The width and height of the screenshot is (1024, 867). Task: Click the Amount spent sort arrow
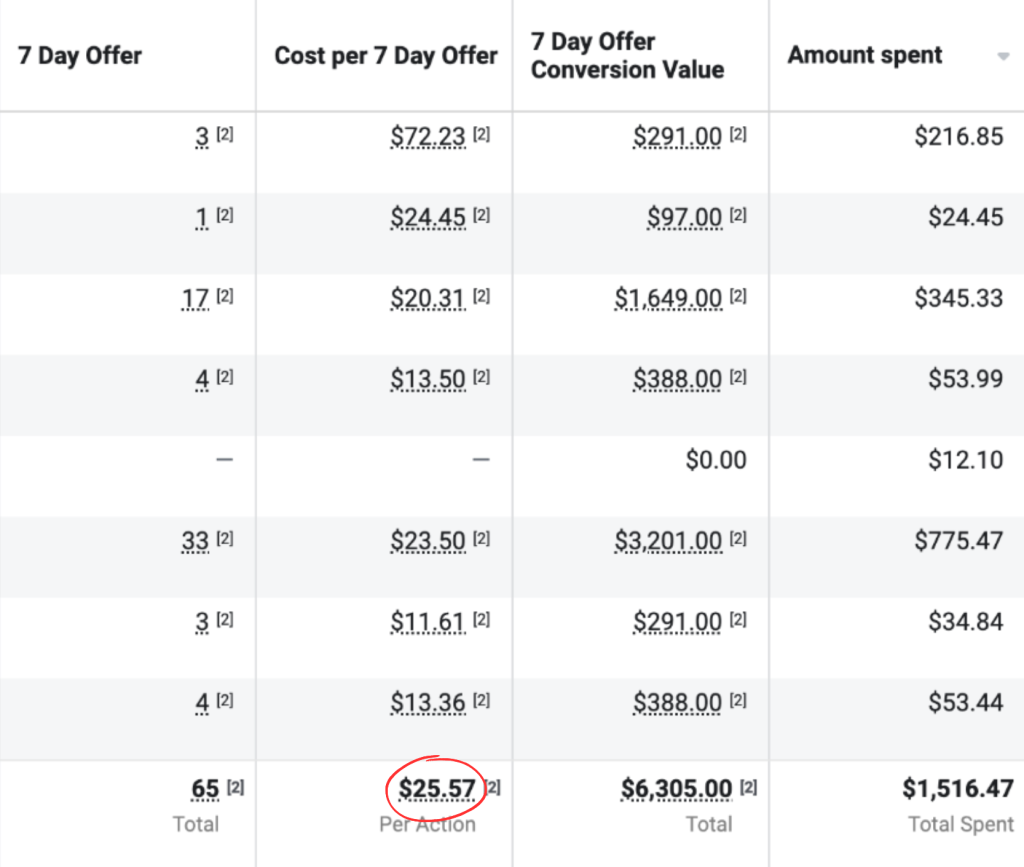(x=1003, y=57)
